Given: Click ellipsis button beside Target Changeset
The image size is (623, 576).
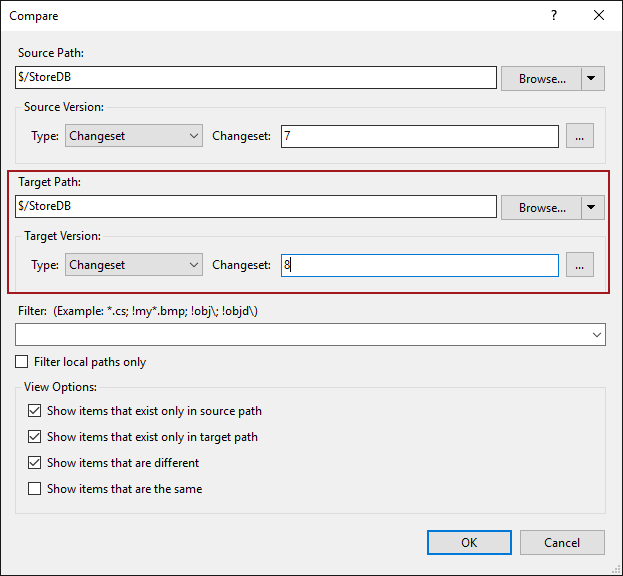Looking at the screenshot, I should pyautogui.click(x=580, y=265).
